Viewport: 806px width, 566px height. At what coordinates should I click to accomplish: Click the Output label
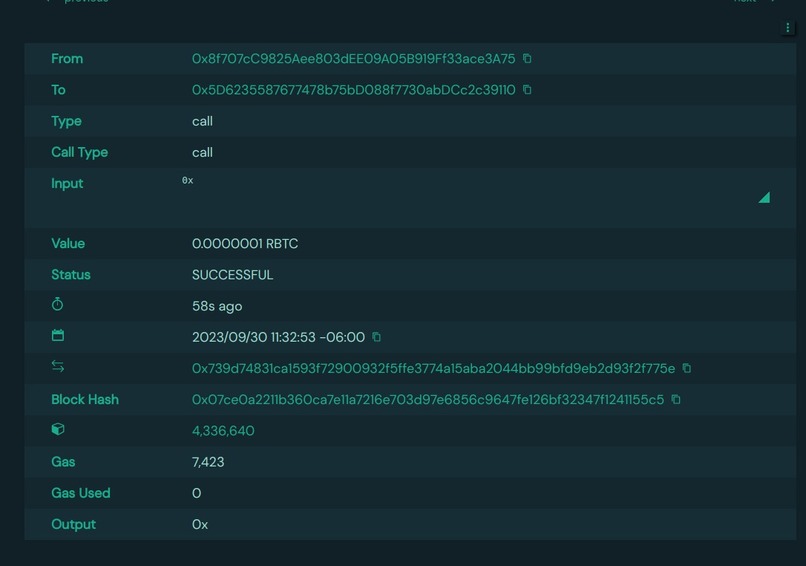[74, 524]
